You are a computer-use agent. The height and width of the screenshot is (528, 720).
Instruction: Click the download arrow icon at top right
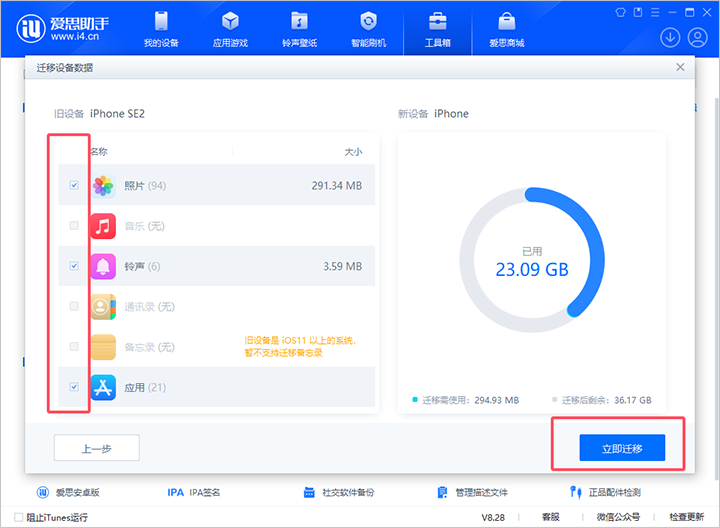tap(669, 37)
